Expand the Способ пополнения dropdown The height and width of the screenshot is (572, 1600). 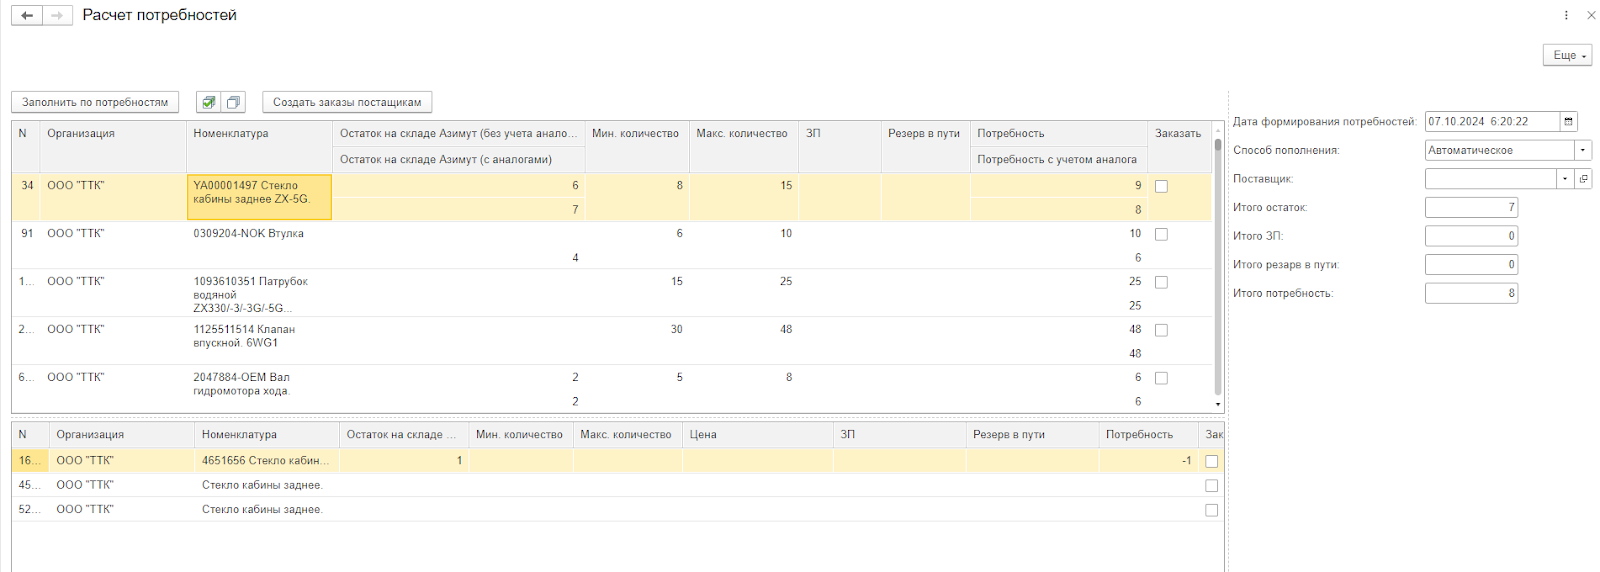[1583, 150]
